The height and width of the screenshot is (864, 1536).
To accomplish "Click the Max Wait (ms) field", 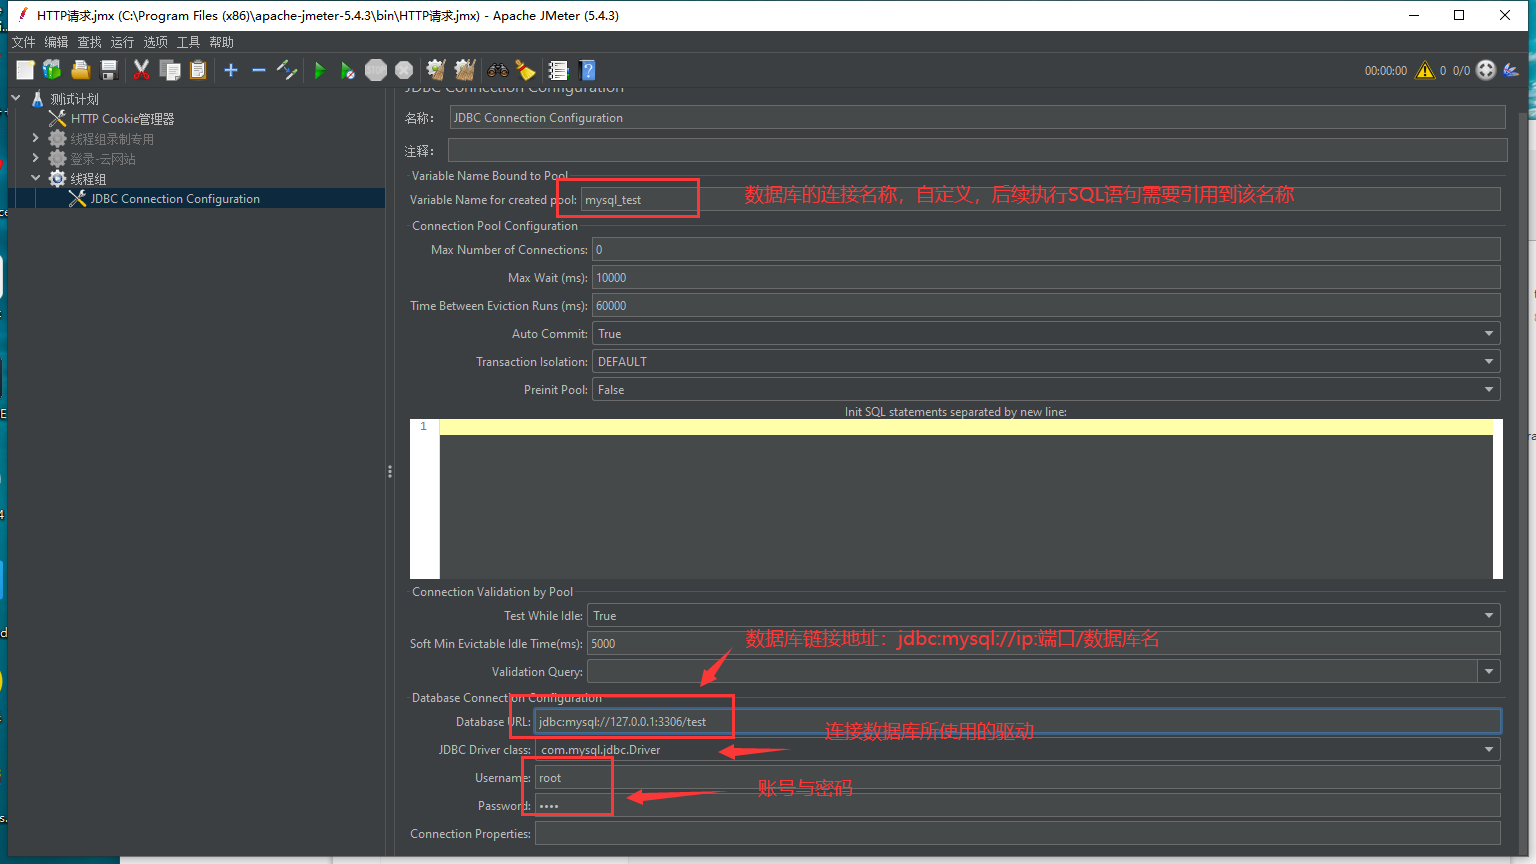I will coord(1046,277).
